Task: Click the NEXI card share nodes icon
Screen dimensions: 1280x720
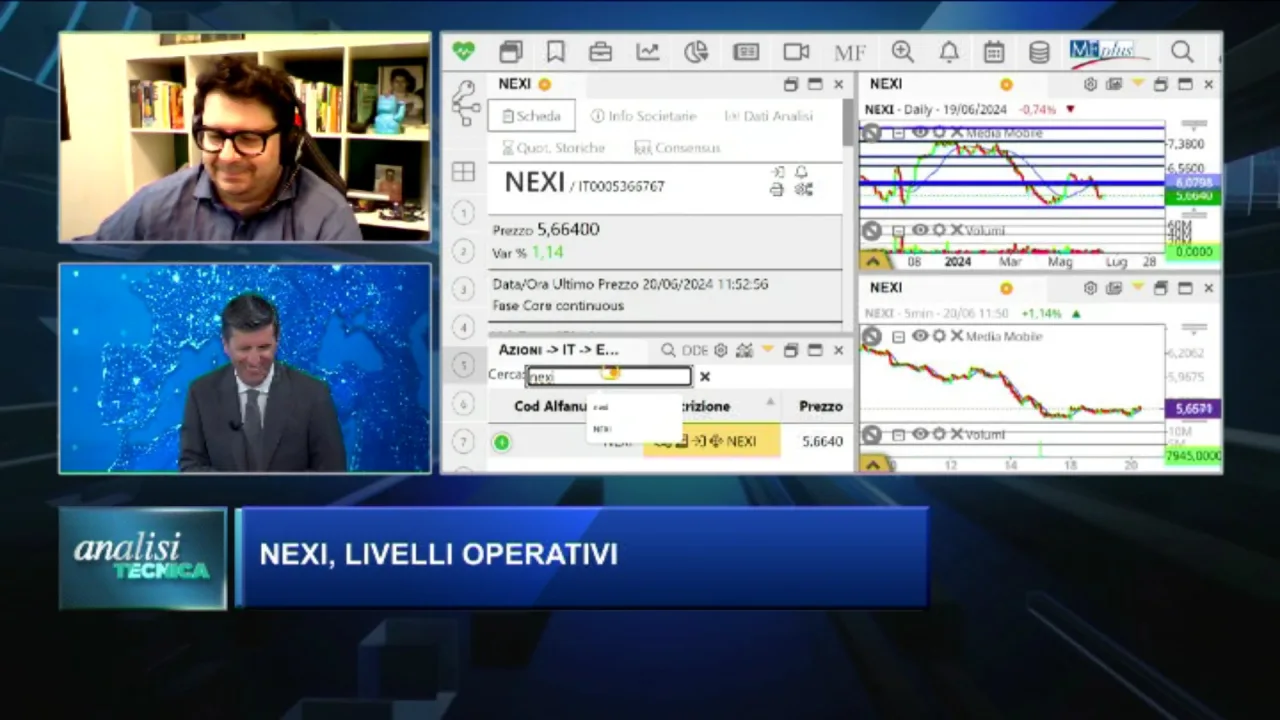Action: click(x=803, y=189)
